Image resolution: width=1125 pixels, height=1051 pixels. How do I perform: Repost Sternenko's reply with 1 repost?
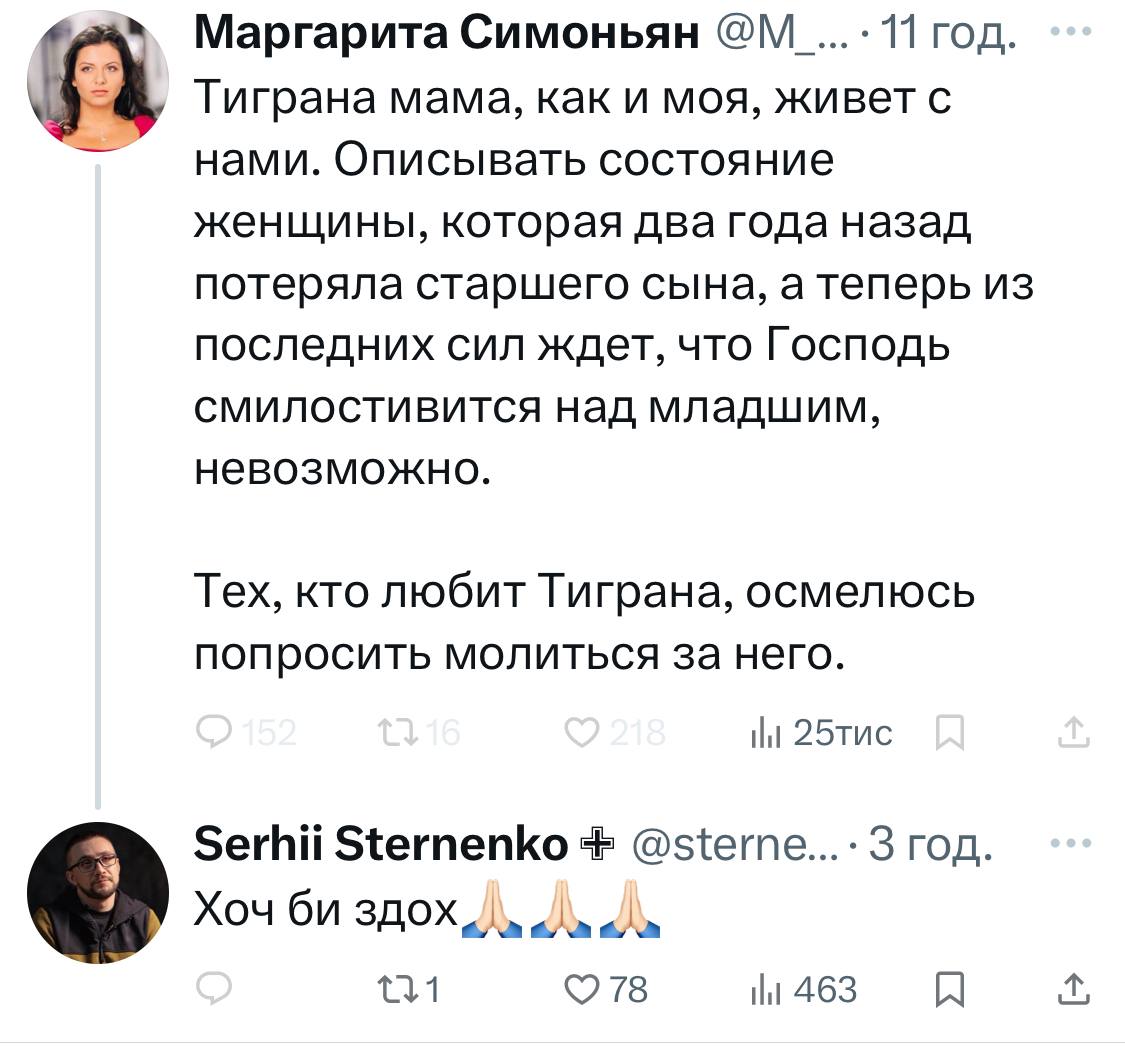coord(393,990)
